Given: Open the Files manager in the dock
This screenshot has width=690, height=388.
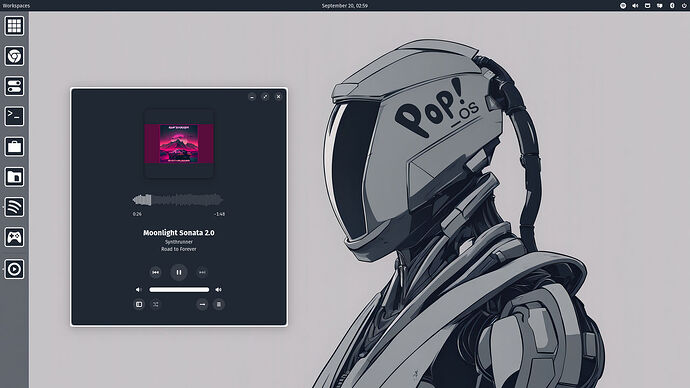Looking at the screenshot, I should click(14, 177).
